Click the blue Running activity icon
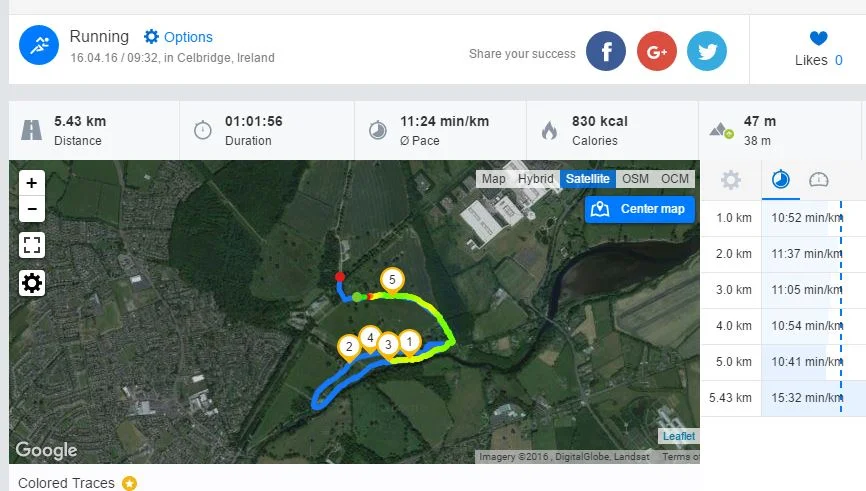 click(40, 45)
